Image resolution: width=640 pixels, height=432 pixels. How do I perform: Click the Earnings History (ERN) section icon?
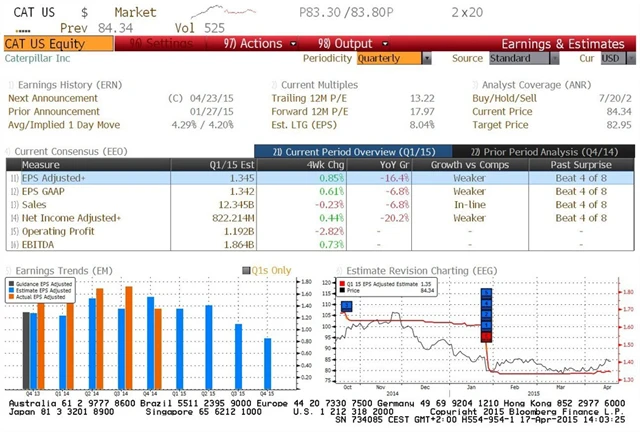(10, 84)
